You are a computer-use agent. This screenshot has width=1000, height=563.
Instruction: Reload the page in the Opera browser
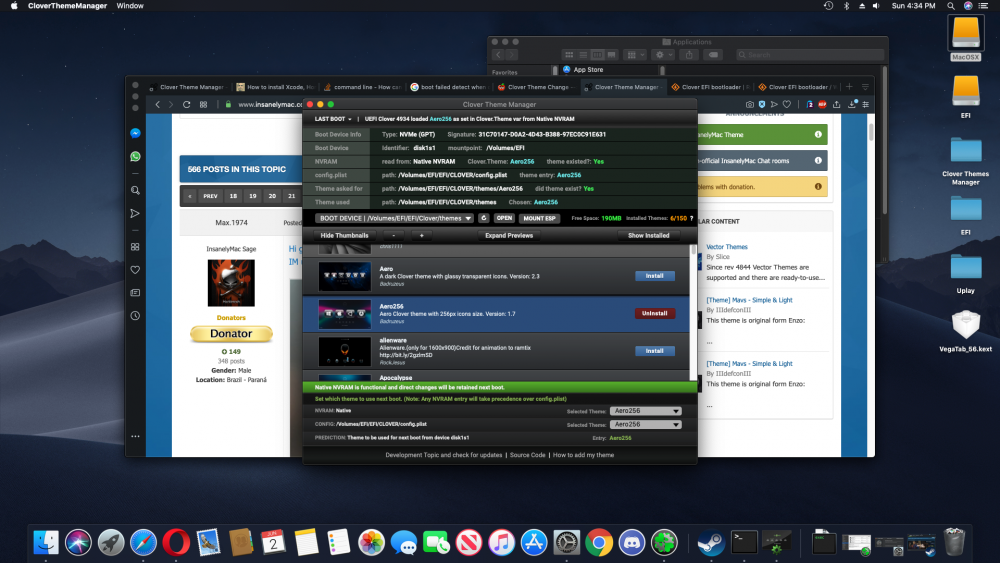click(186, 105)
